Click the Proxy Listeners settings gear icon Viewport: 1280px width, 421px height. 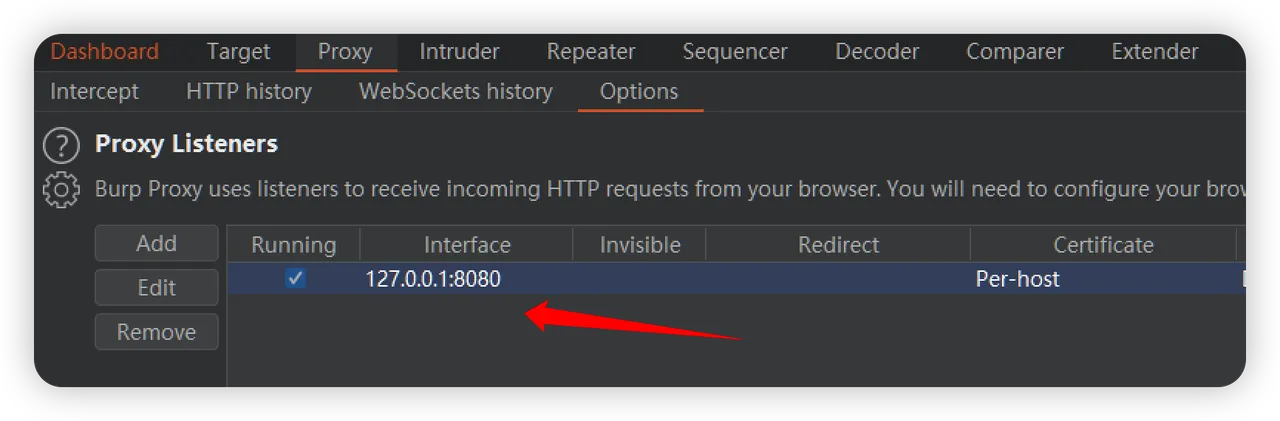pos(61,189)
